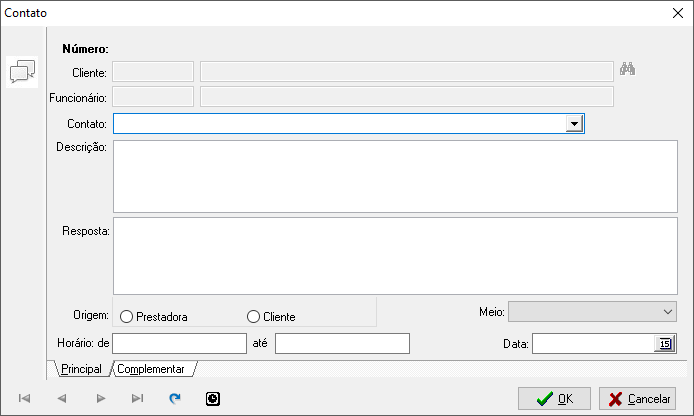Jump to the last record

point(137,398)
